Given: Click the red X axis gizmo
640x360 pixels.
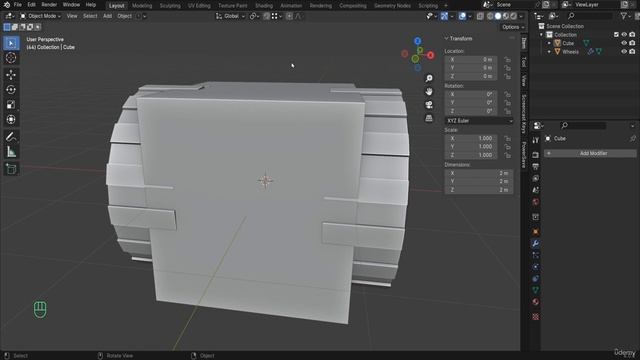Looking at the screenshot, I should [x=431, y=55].
